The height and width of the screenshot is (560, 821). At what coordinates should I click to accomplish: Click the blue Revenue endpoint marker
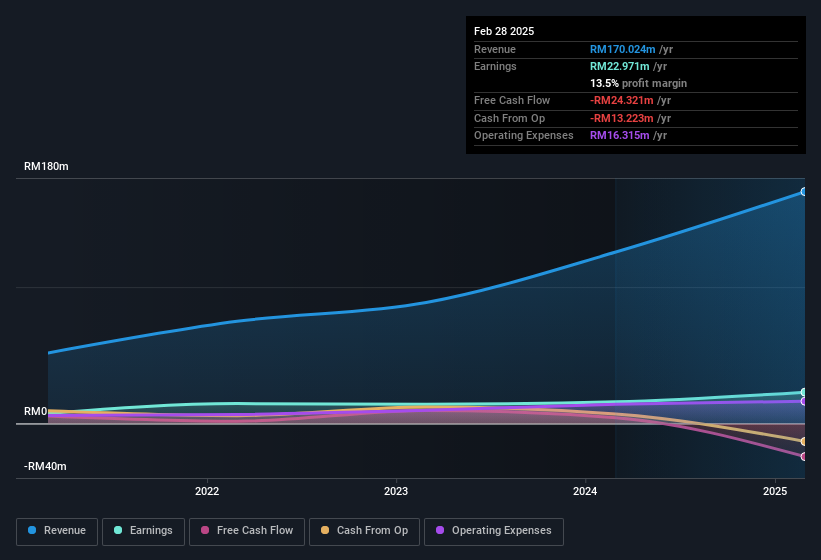[804, 192]
